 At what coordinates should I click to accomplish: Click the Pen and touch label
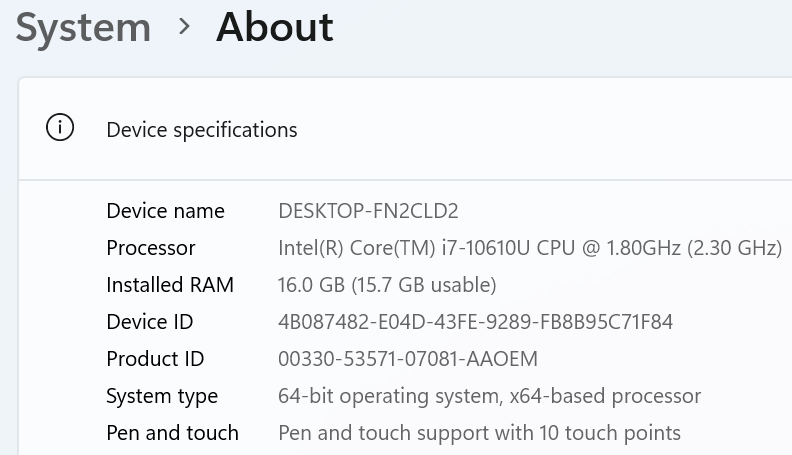click(x=172, y=433)
